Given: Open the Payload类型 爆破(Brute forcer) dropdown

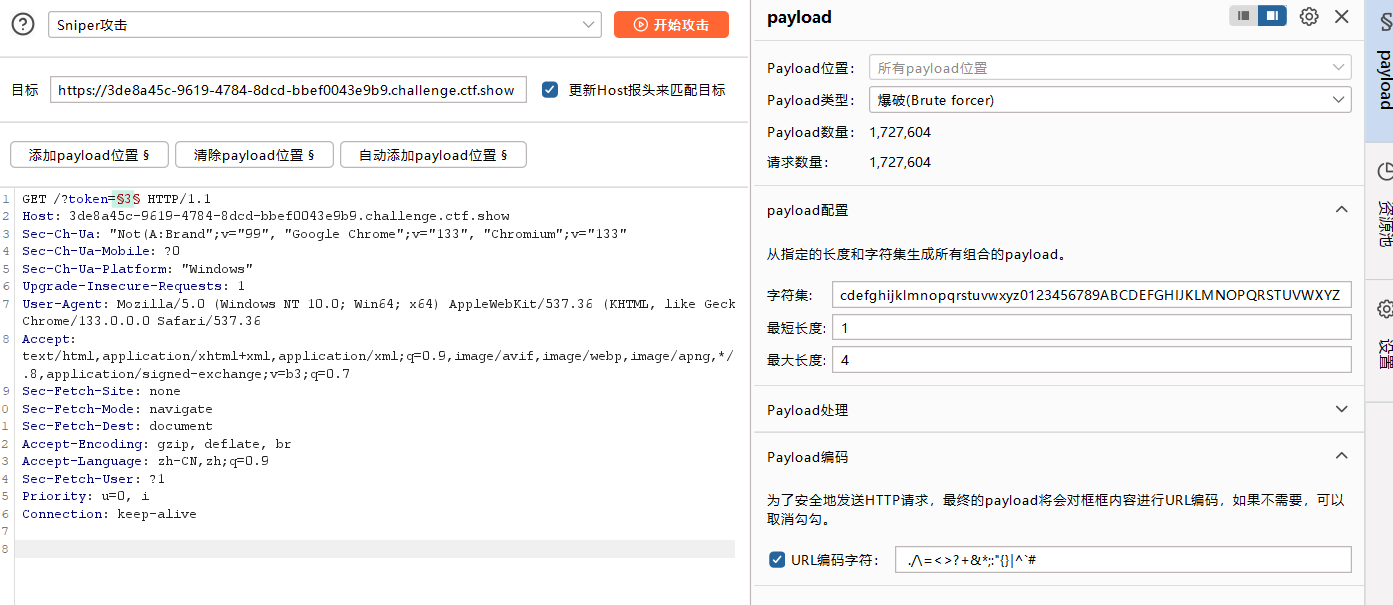Looking at the screenshot, I should point(1110,100).
